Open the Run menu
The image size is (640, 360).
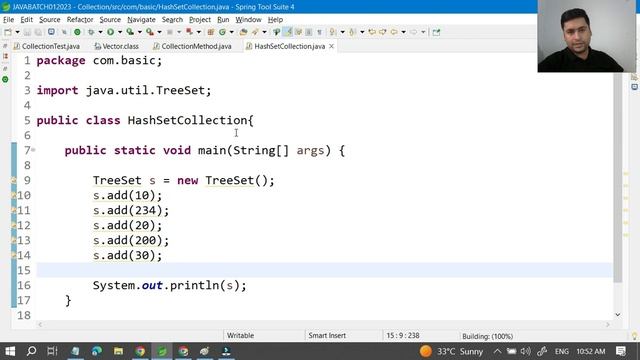[223, 20]
